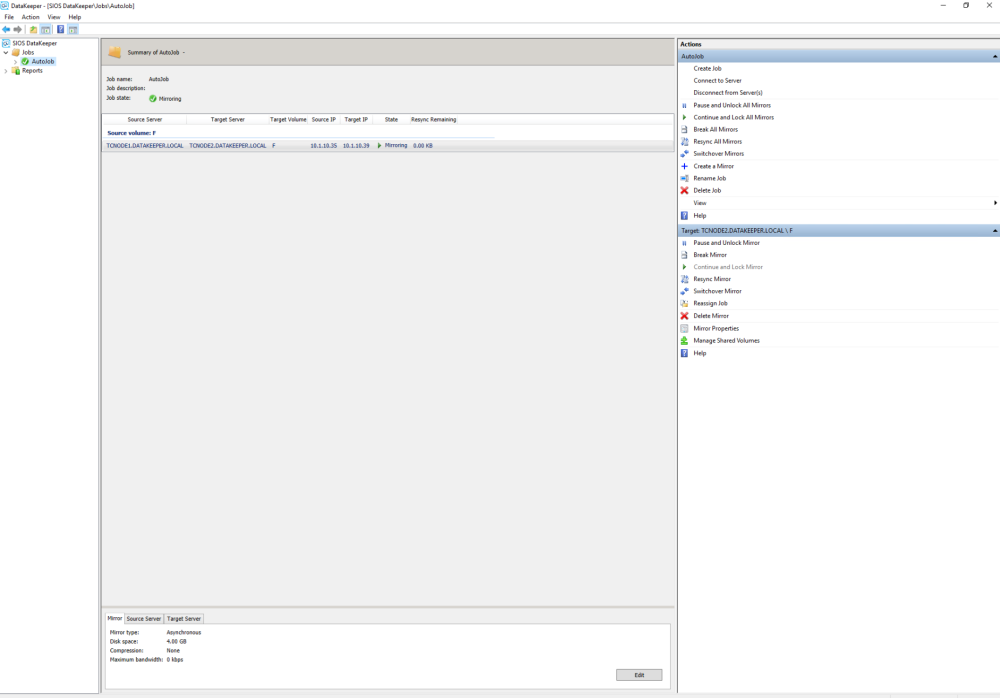The width and height of the screenshot is (1000, 698).
Task: Collapse the Jobs tree node
Action: 6,52
